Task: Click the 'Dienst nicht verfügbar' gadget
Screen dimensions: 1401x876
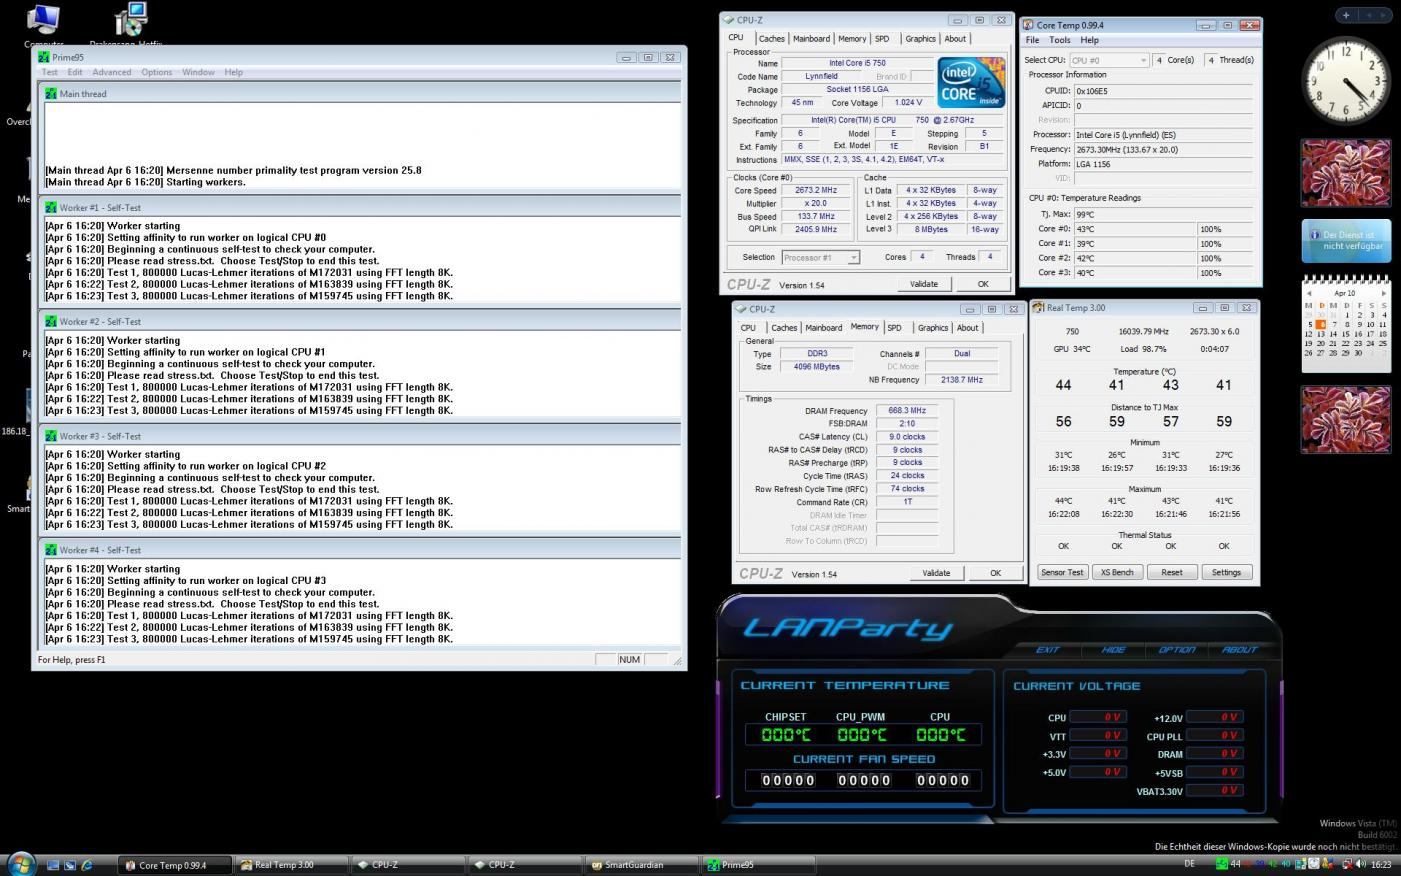Action: (1346, 240)
